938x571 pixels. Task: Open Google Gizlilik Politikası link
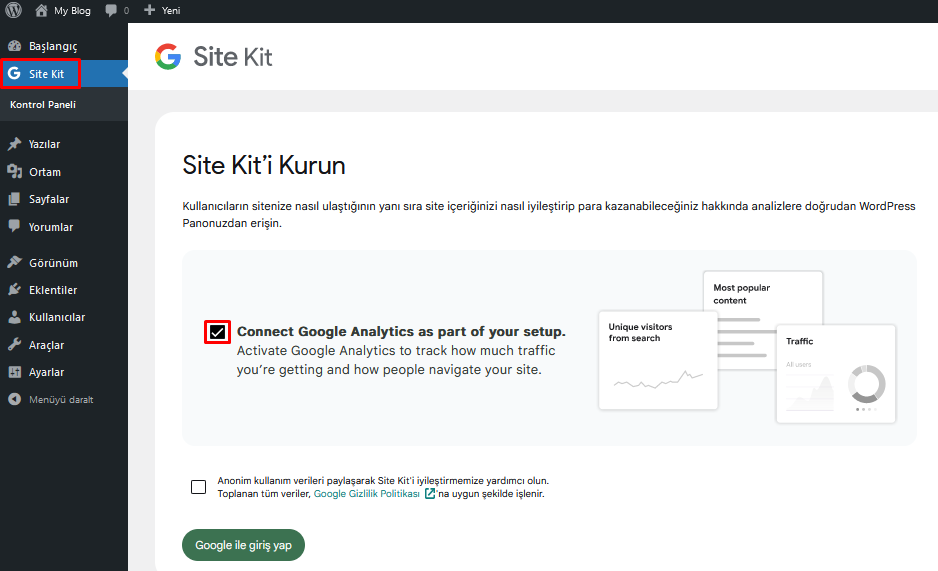click(367, 494)
